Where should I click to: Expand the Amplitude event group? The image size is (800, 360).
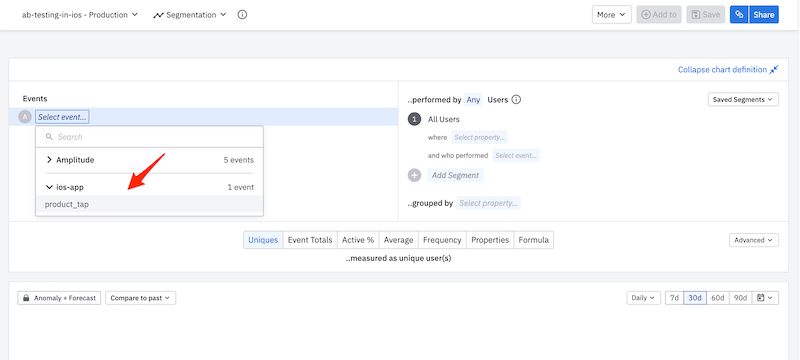coord(149,160)
